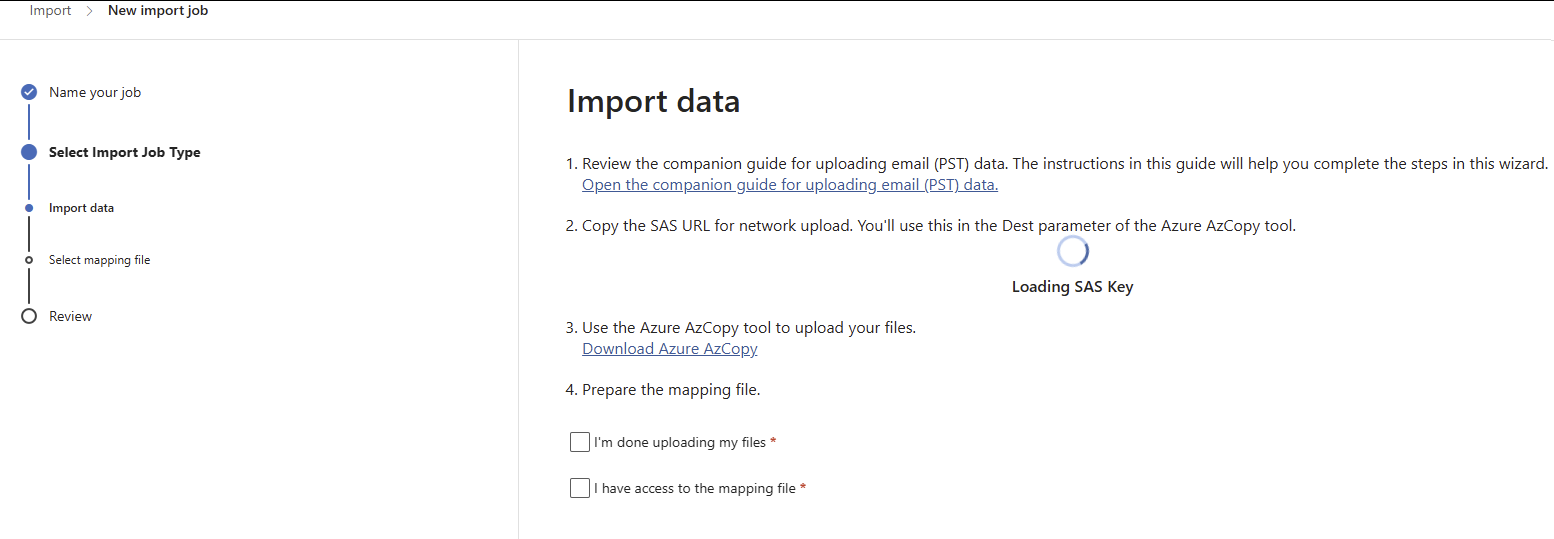
Task: Click the empty circle icon beside Review step
Action: click(x=29, y=316)
